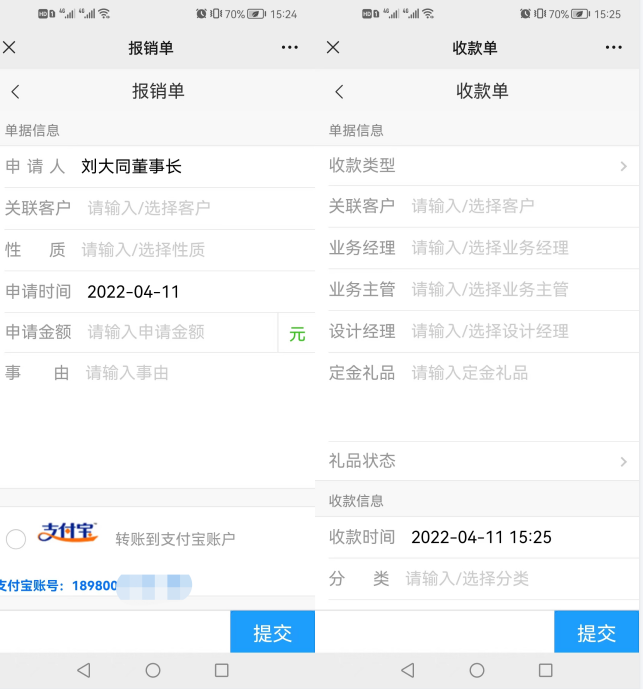Open the 申请时间 date 2022-04-11
Screen dimensions: 643x689
coord(133,292)
